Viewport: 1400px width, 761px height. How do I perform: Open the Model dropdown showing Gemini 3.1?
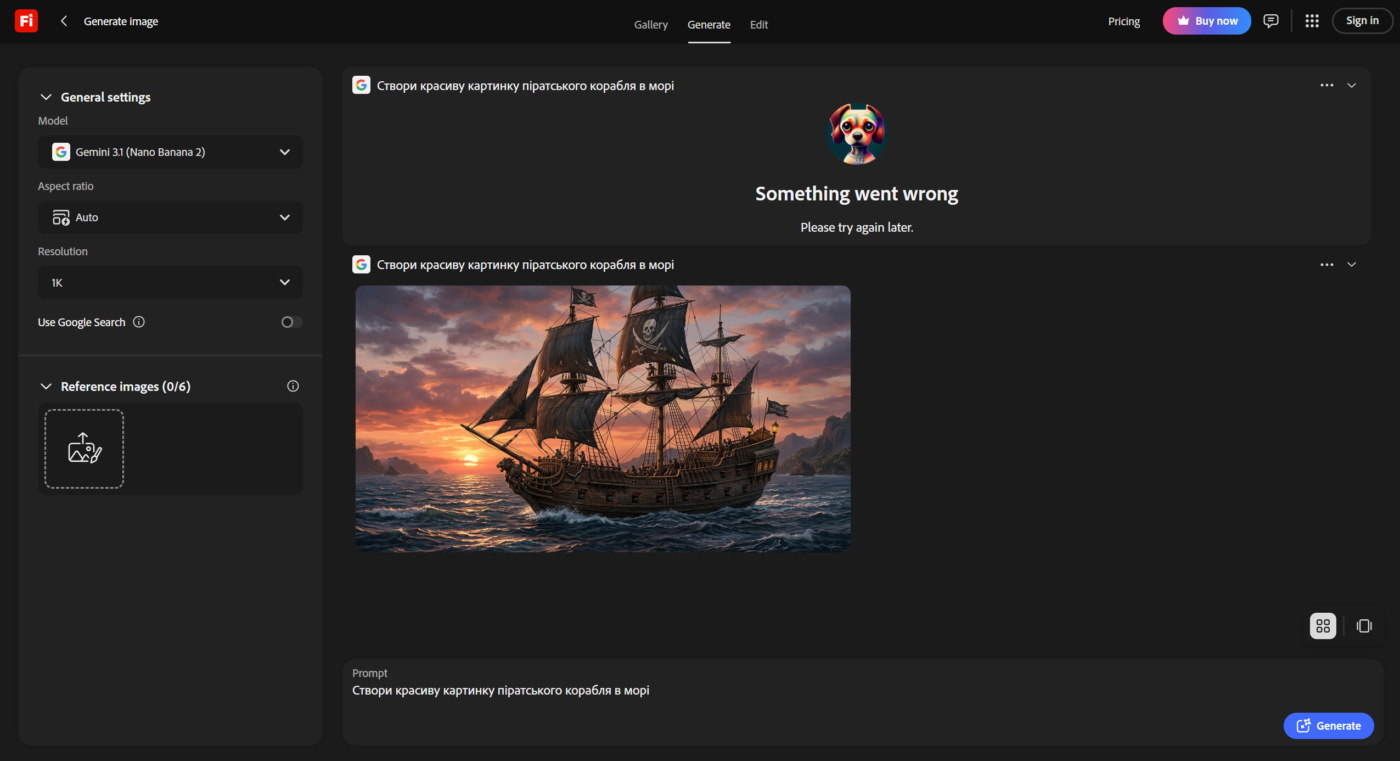[x=170, y=152]
